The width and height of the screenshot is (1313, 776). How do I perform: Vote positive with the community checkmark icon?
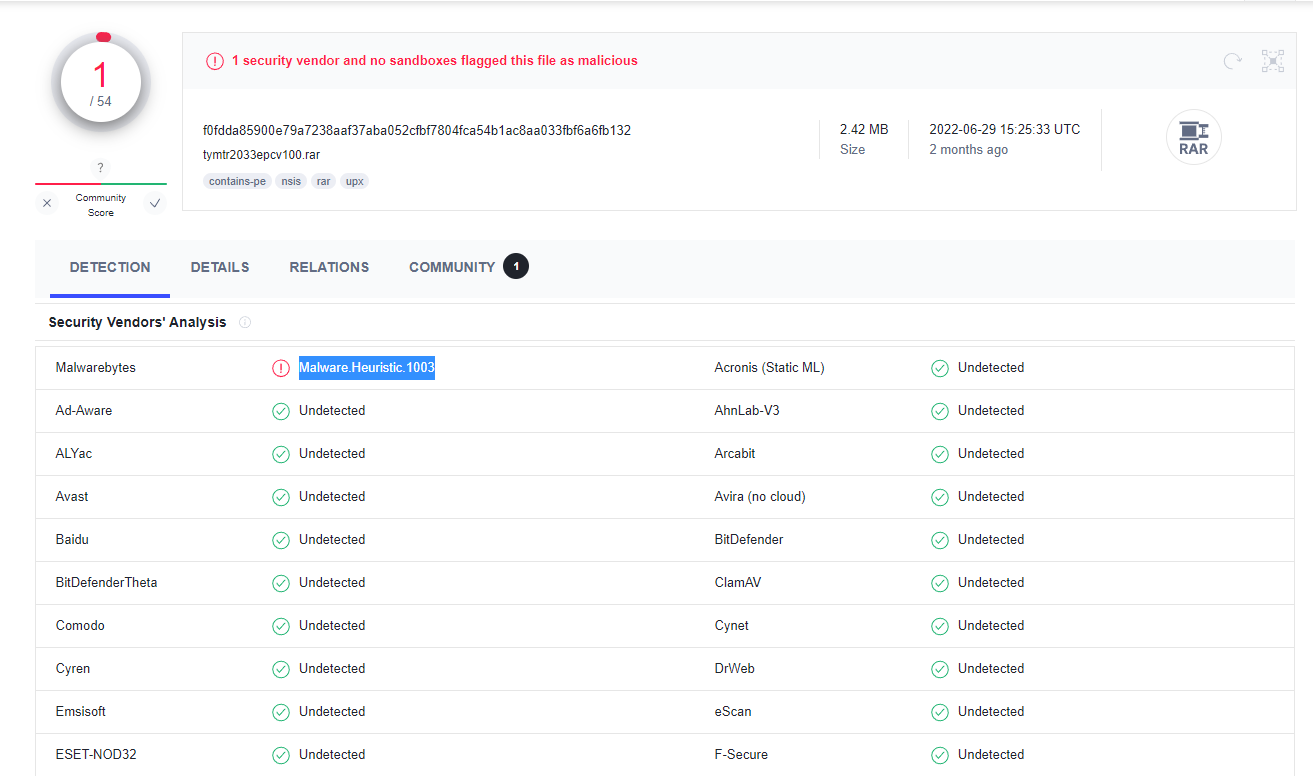pos(154,204)
